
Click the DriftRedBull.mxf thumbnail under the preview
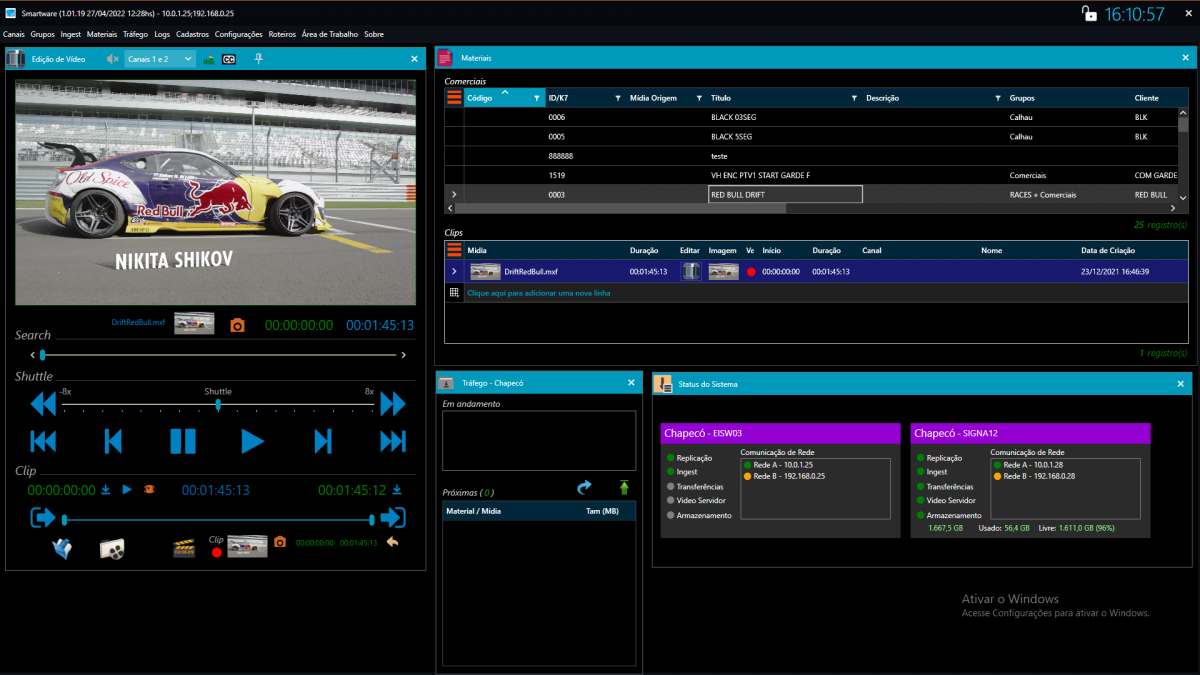(x=194, y=323)
